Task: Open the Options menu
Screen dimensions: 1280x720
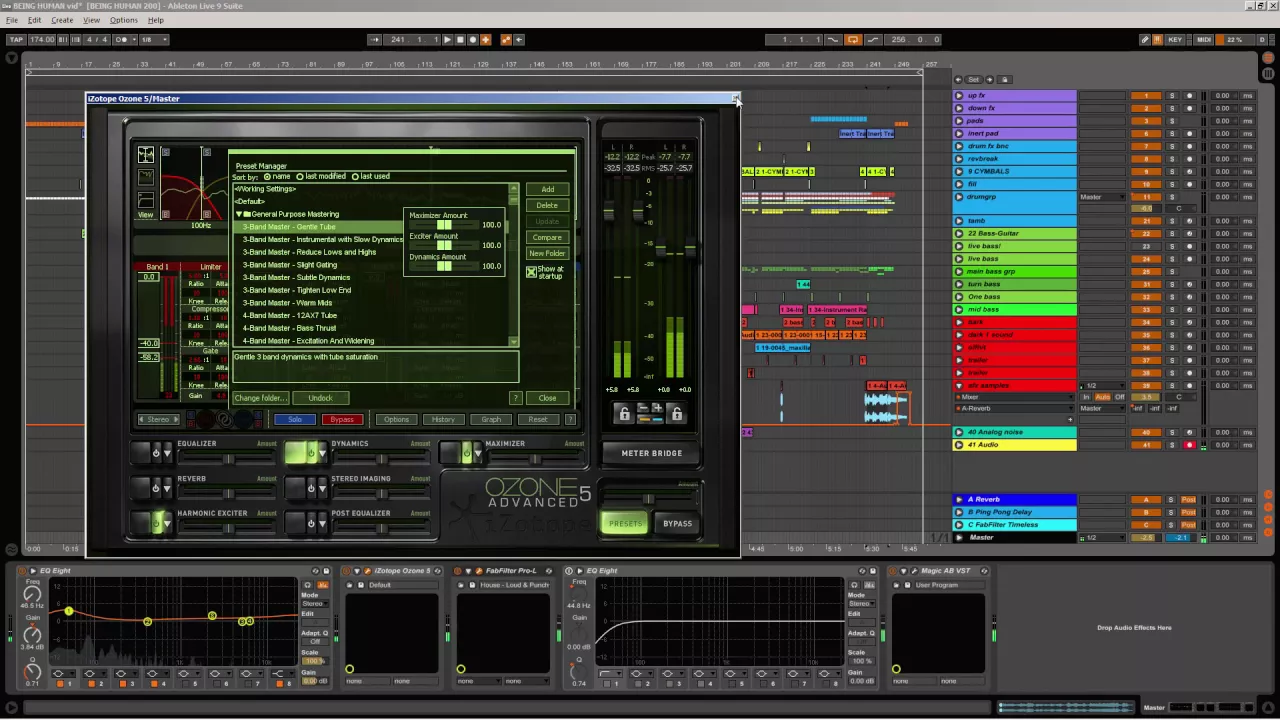Action: point(124,20)
